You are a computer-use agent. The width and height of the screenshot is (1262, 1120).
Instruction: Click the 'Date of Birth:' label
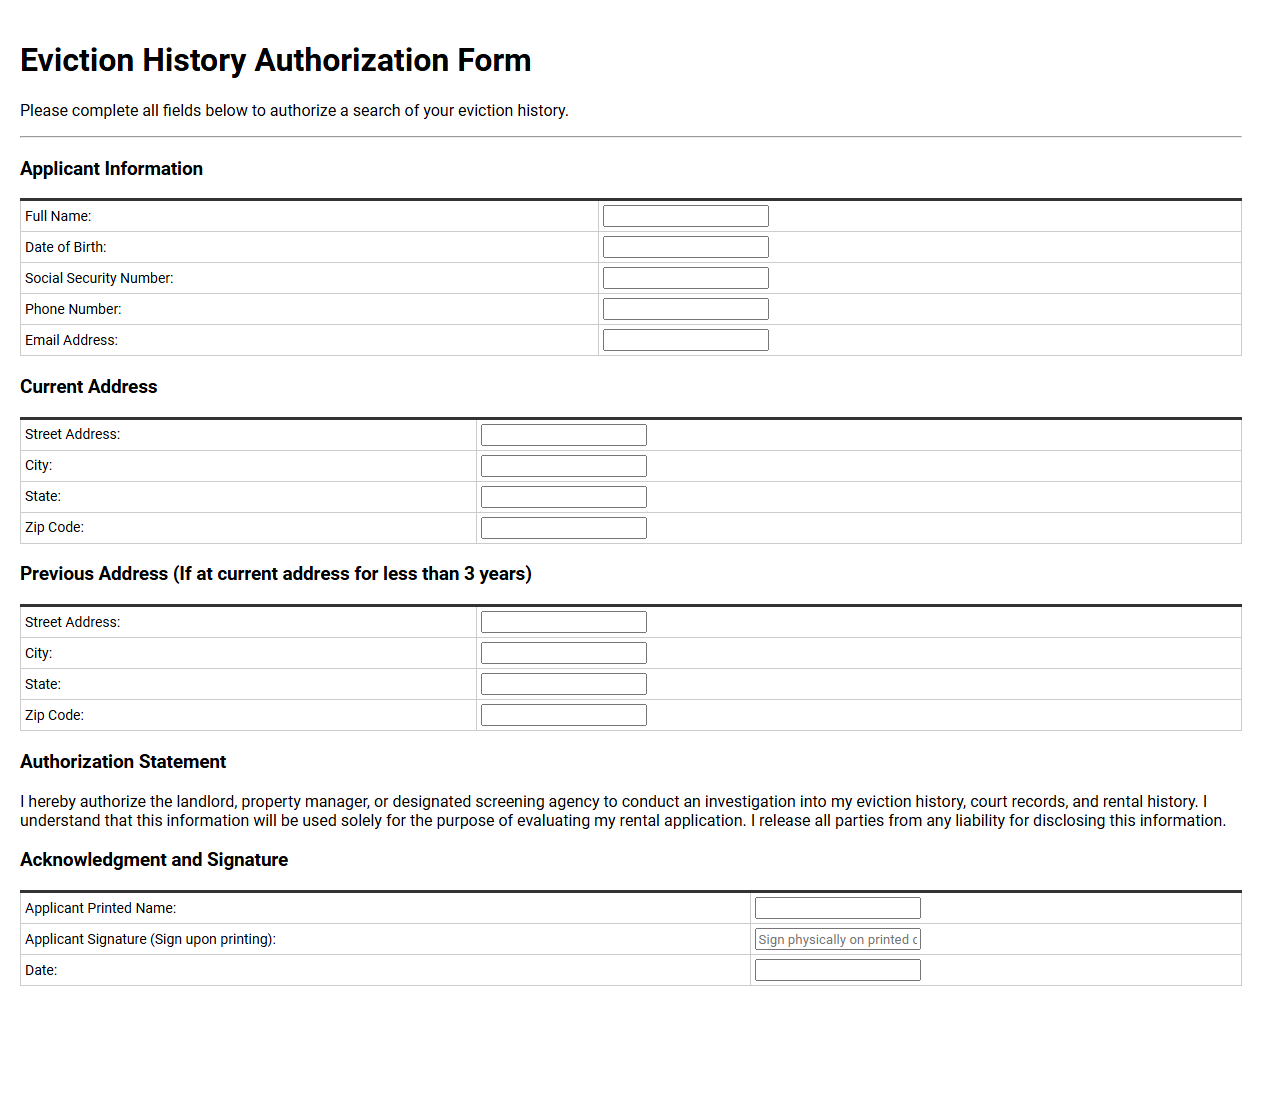point(66,247)
